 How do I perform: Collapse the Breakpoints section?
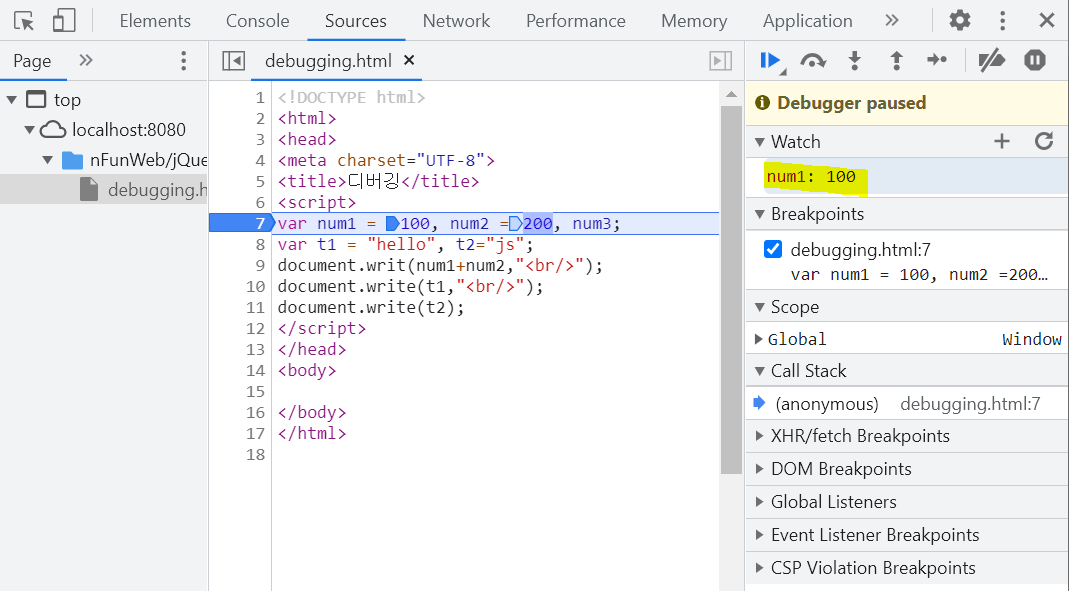[759, 214]
